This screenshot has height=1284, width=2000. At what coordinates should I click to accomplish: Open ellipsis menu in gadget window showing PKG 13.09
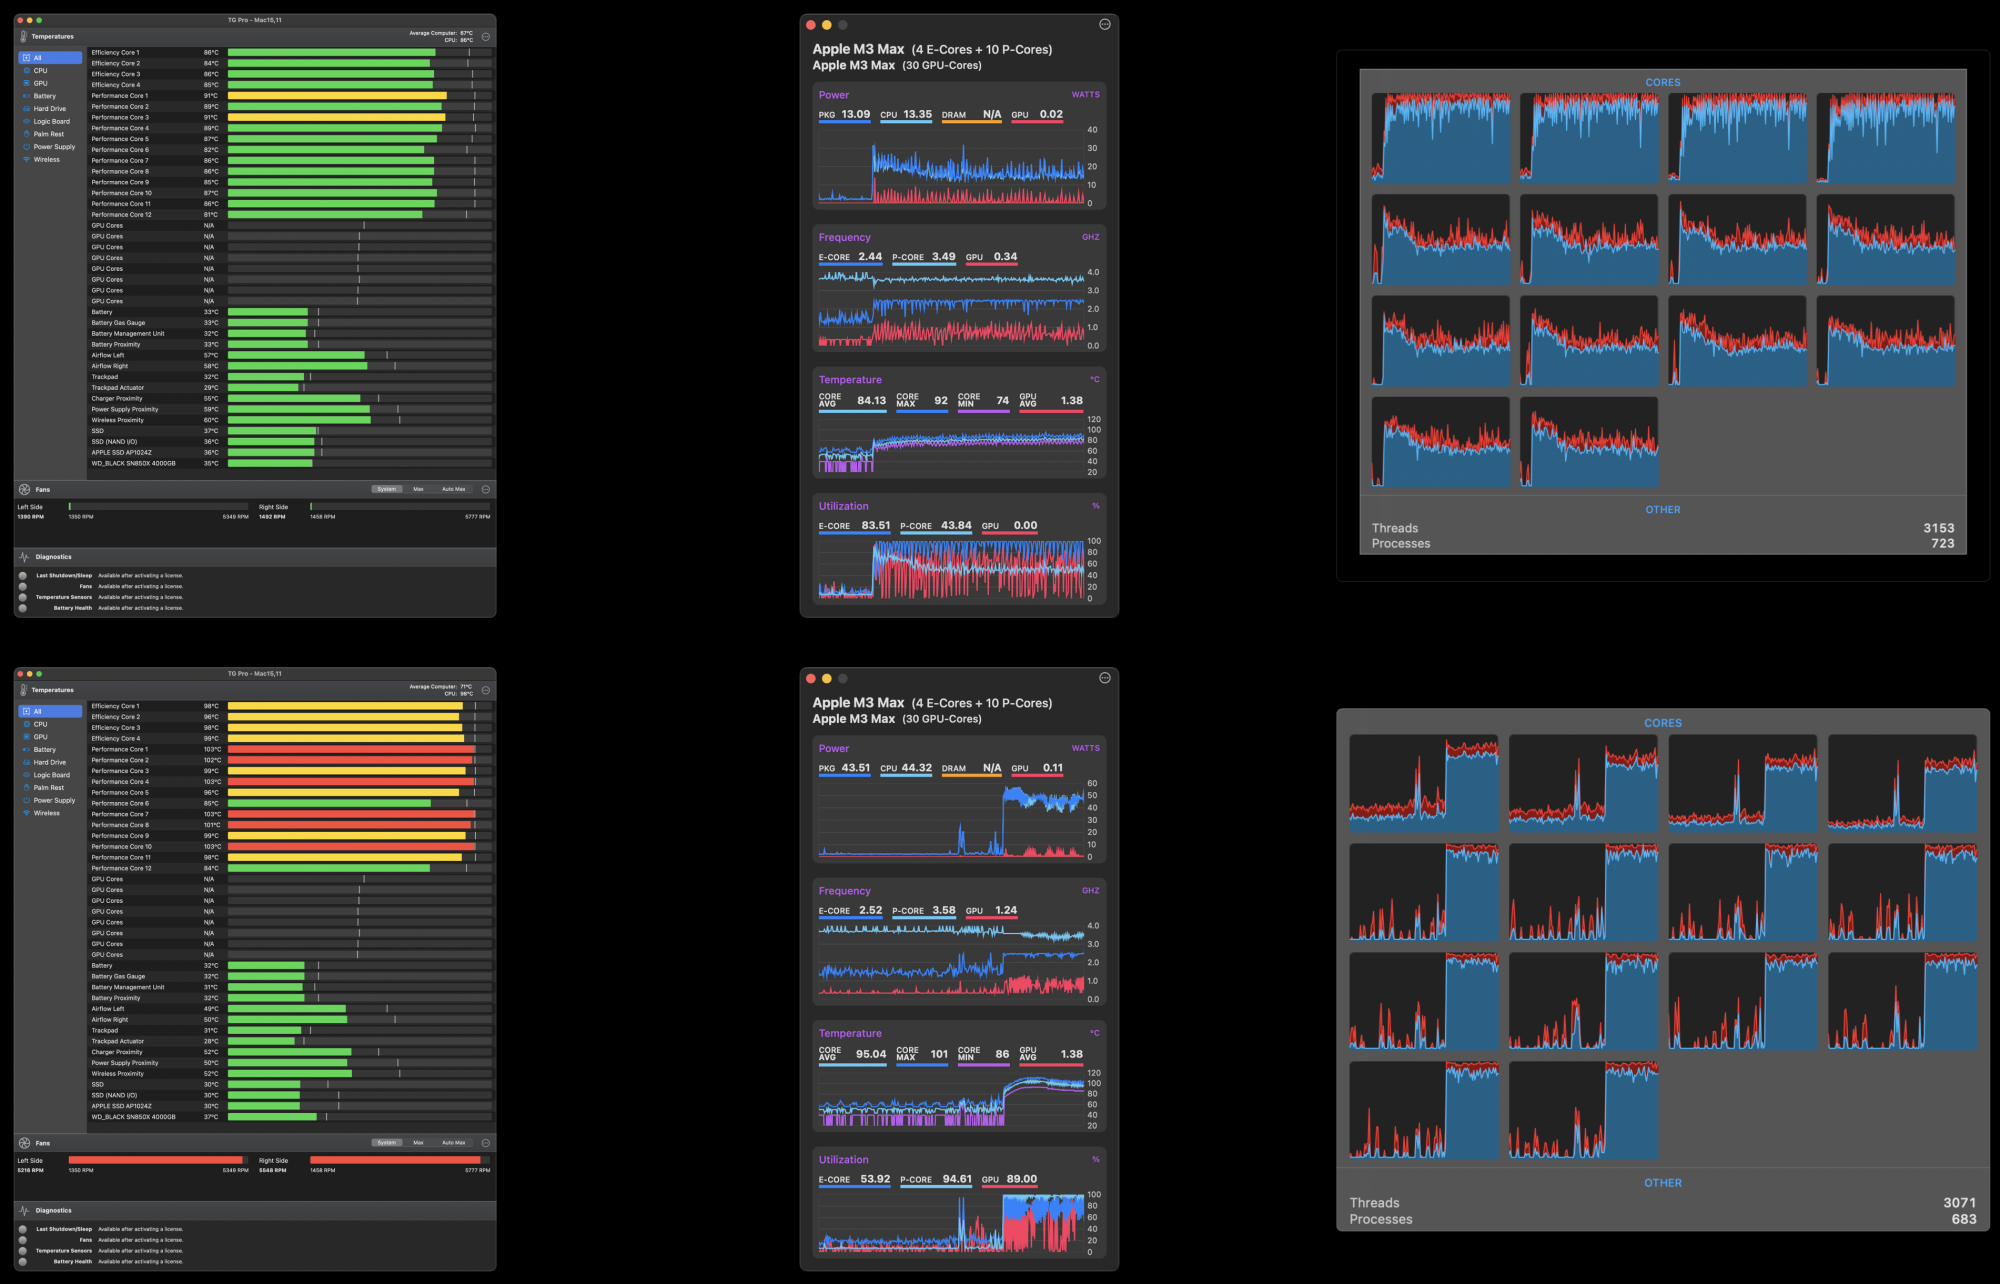[1105, 24]
